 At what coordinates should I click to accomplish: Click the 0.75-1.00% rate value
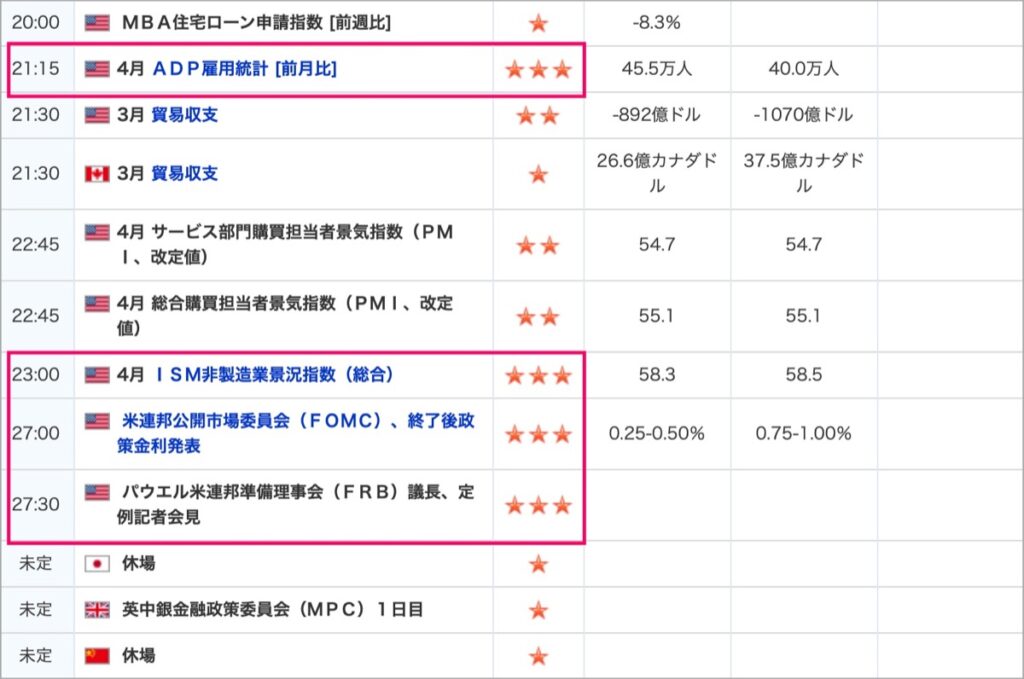(x=803, y=434)
